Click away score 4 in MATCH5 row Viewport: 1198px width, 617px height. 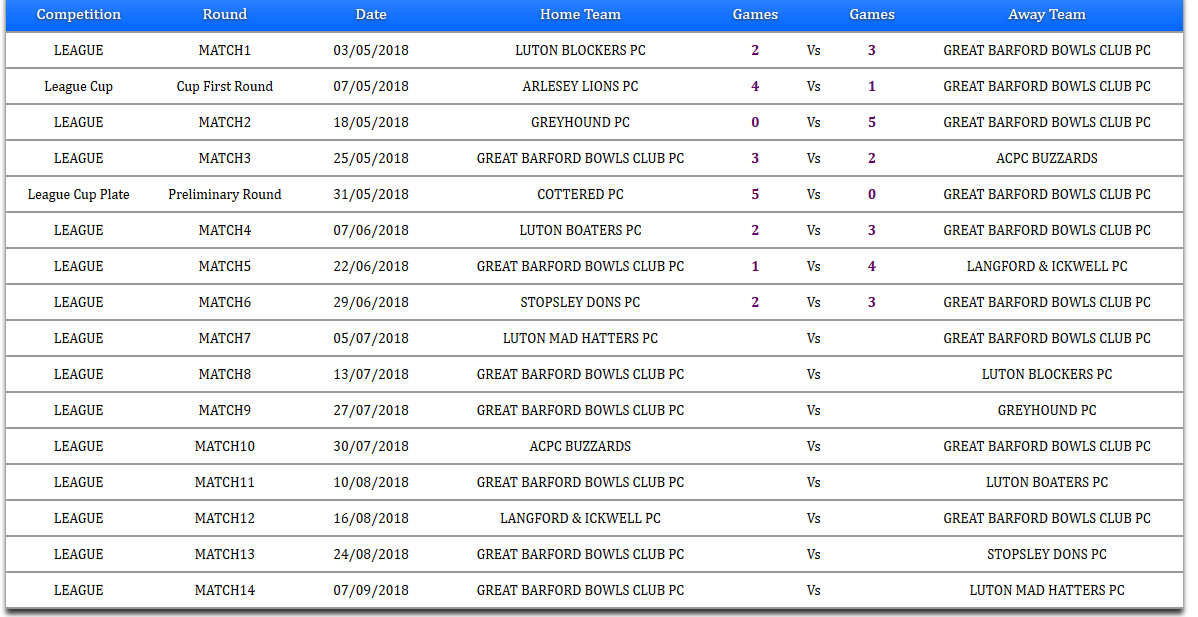[x=872, y=266]
